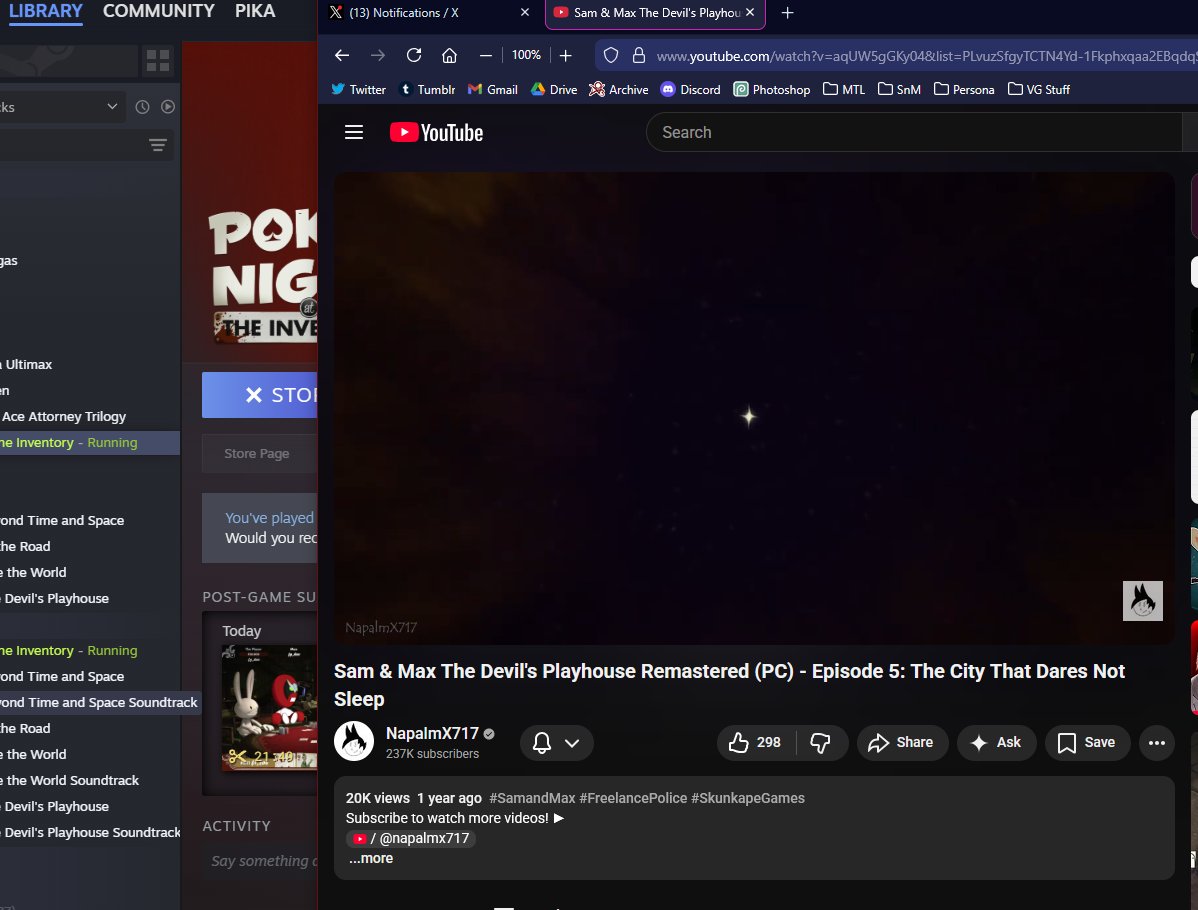Share the video

(902, 743)
